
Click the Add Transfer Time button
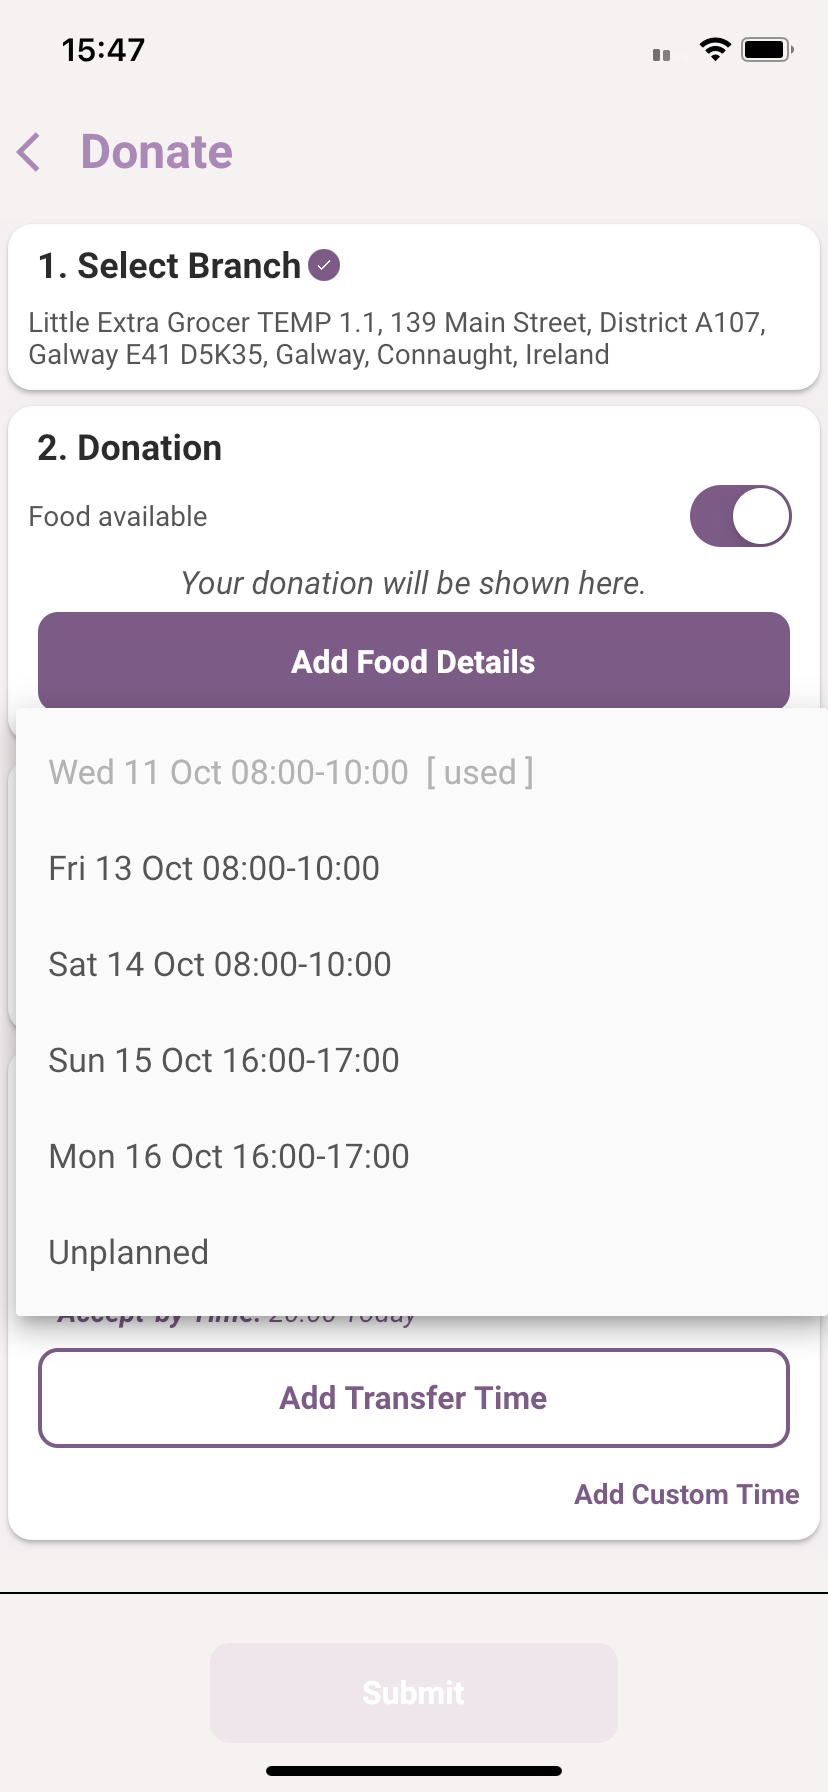[414, 1398]
